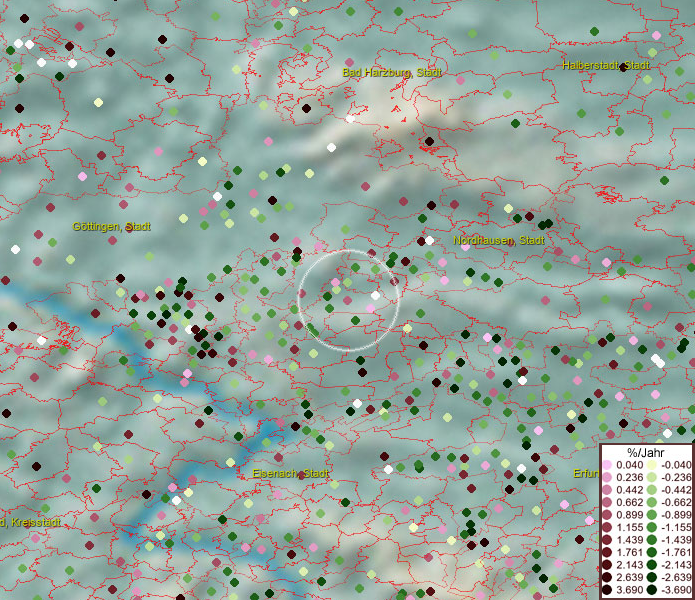Click the Nordhausen, Stadt map label
695x600 pixels.
[x=499, y=240]
